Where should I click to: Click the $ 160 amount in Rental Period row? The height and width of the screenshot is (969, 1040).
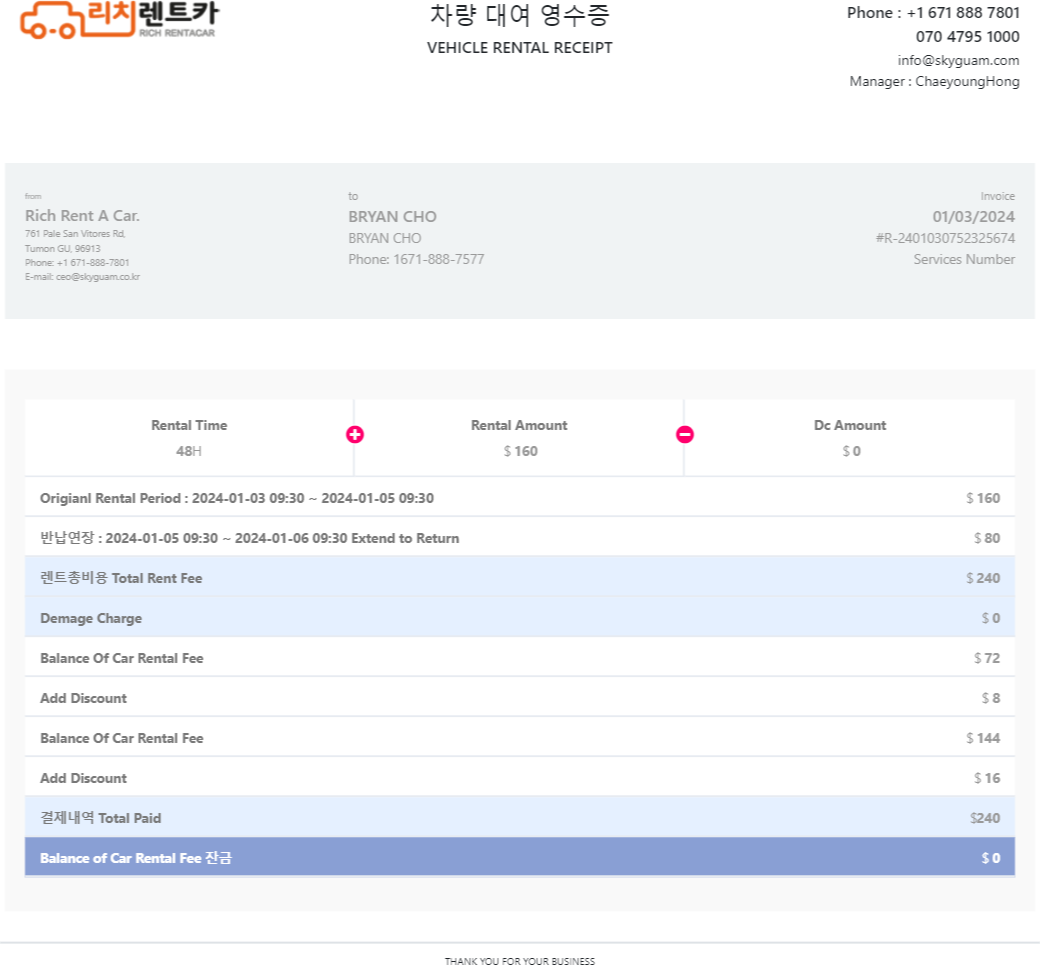pos(983,498)
